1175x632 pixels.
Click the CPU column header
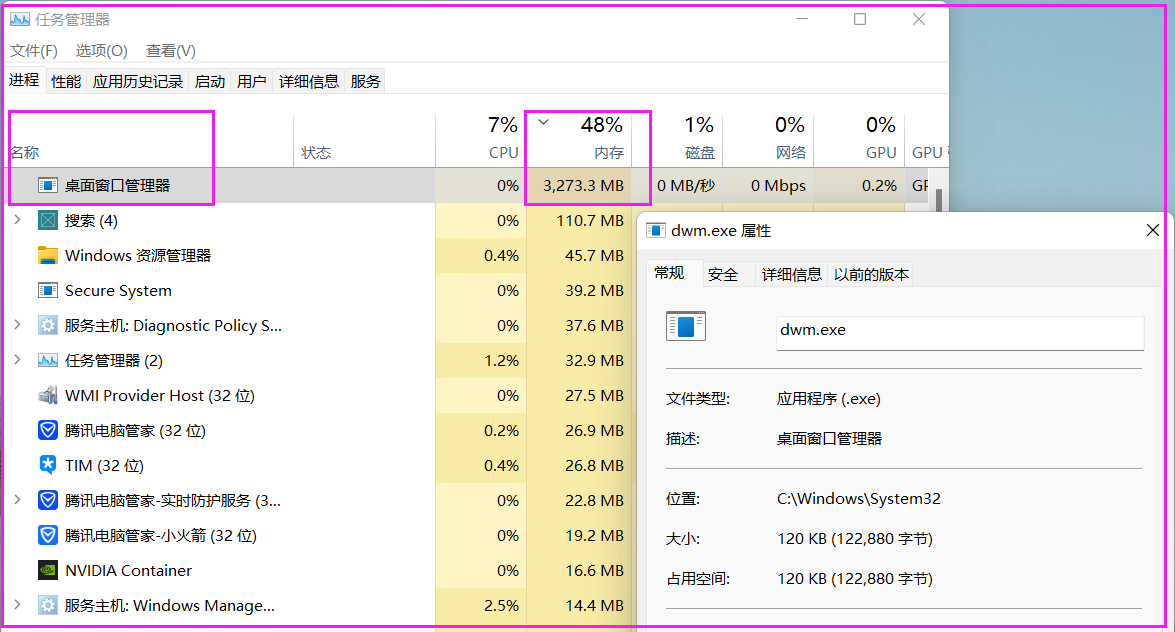[505, 152]
